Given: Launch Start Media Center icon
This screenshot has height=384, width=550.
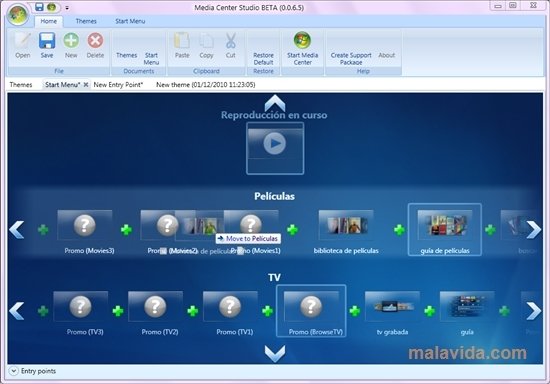Looking at the screenshot, I should (x=302, y=40).
